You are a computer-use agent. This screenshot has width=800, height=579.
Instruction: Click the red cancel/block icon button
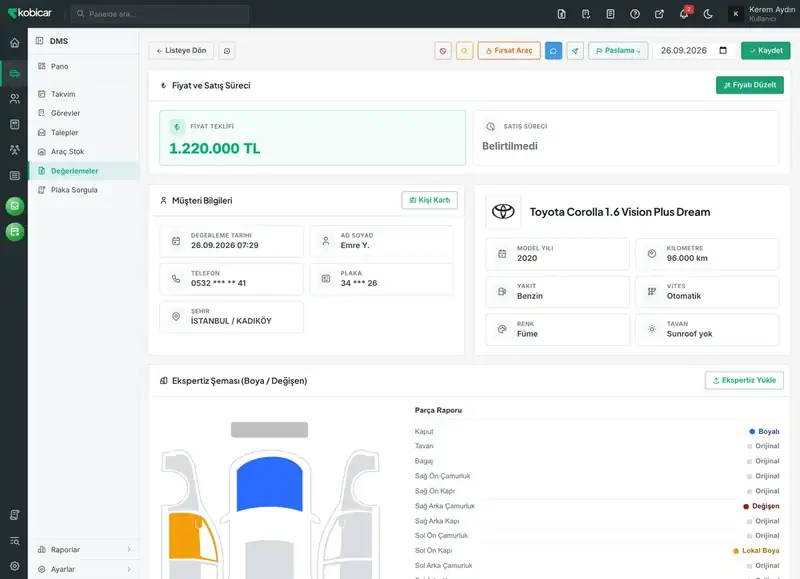tap(443, 51)
